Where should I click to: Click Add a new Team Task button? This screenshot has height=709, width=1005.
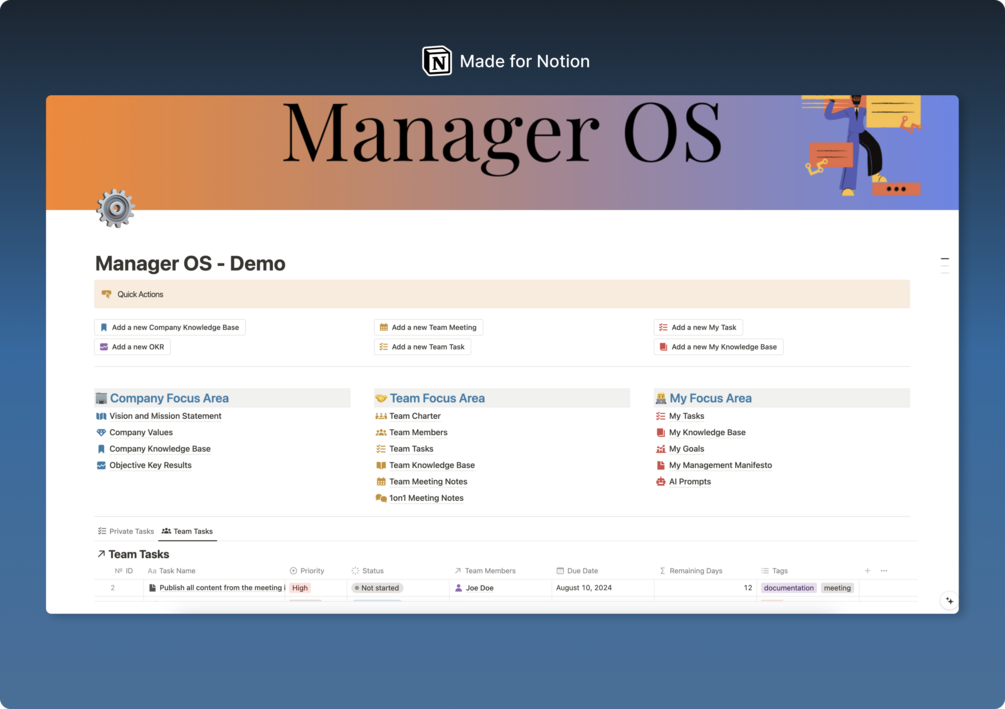pyautogui.click(x=422, y=347)
